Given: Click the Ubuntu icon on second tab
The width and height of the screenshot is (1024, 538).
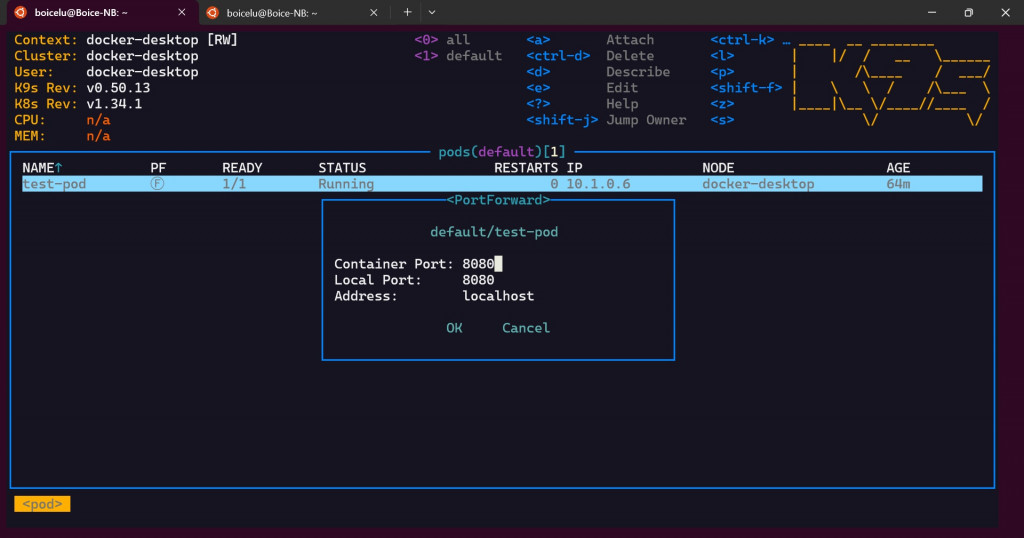Looking at the screenshot, I should [212, 12].
